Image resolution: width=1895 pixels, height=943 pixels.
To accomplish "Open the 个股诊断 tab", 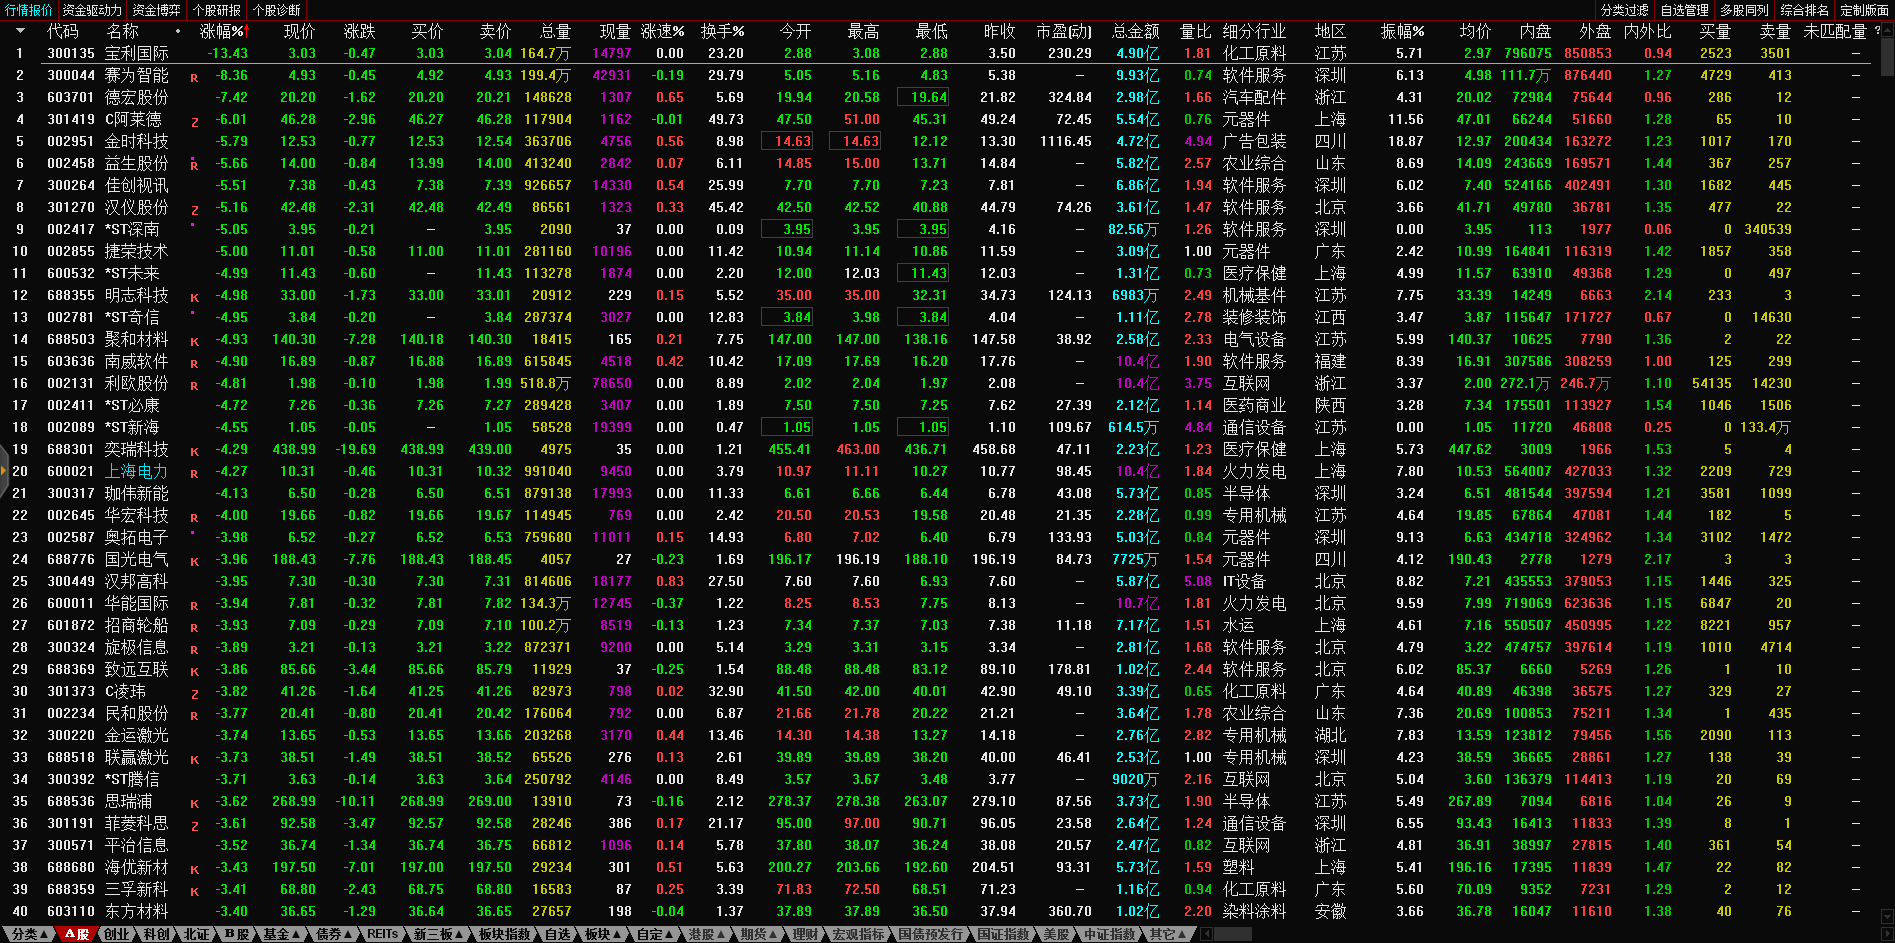I will (276, 10).
